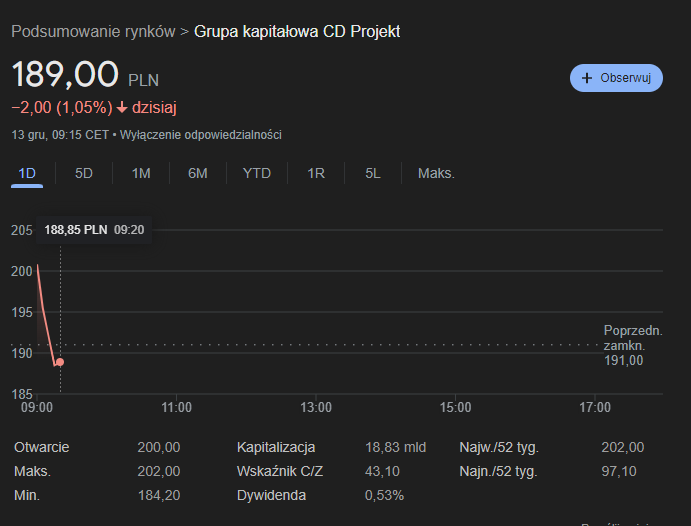
Task: Show the 1M chart period
Action: pyautogui.click(x=141, y=173)
